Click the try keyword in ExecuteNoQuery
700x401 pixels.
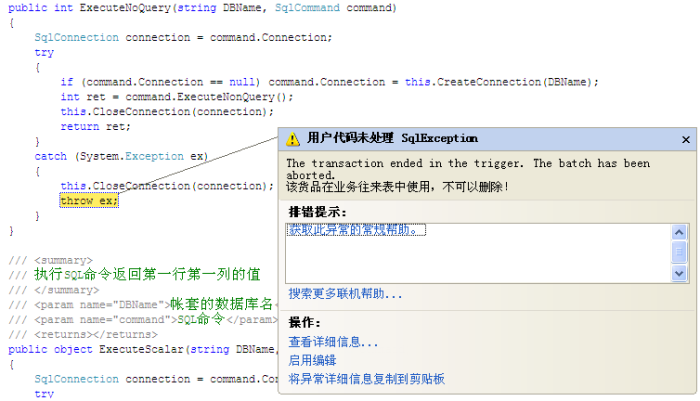(x=44, y=52)
